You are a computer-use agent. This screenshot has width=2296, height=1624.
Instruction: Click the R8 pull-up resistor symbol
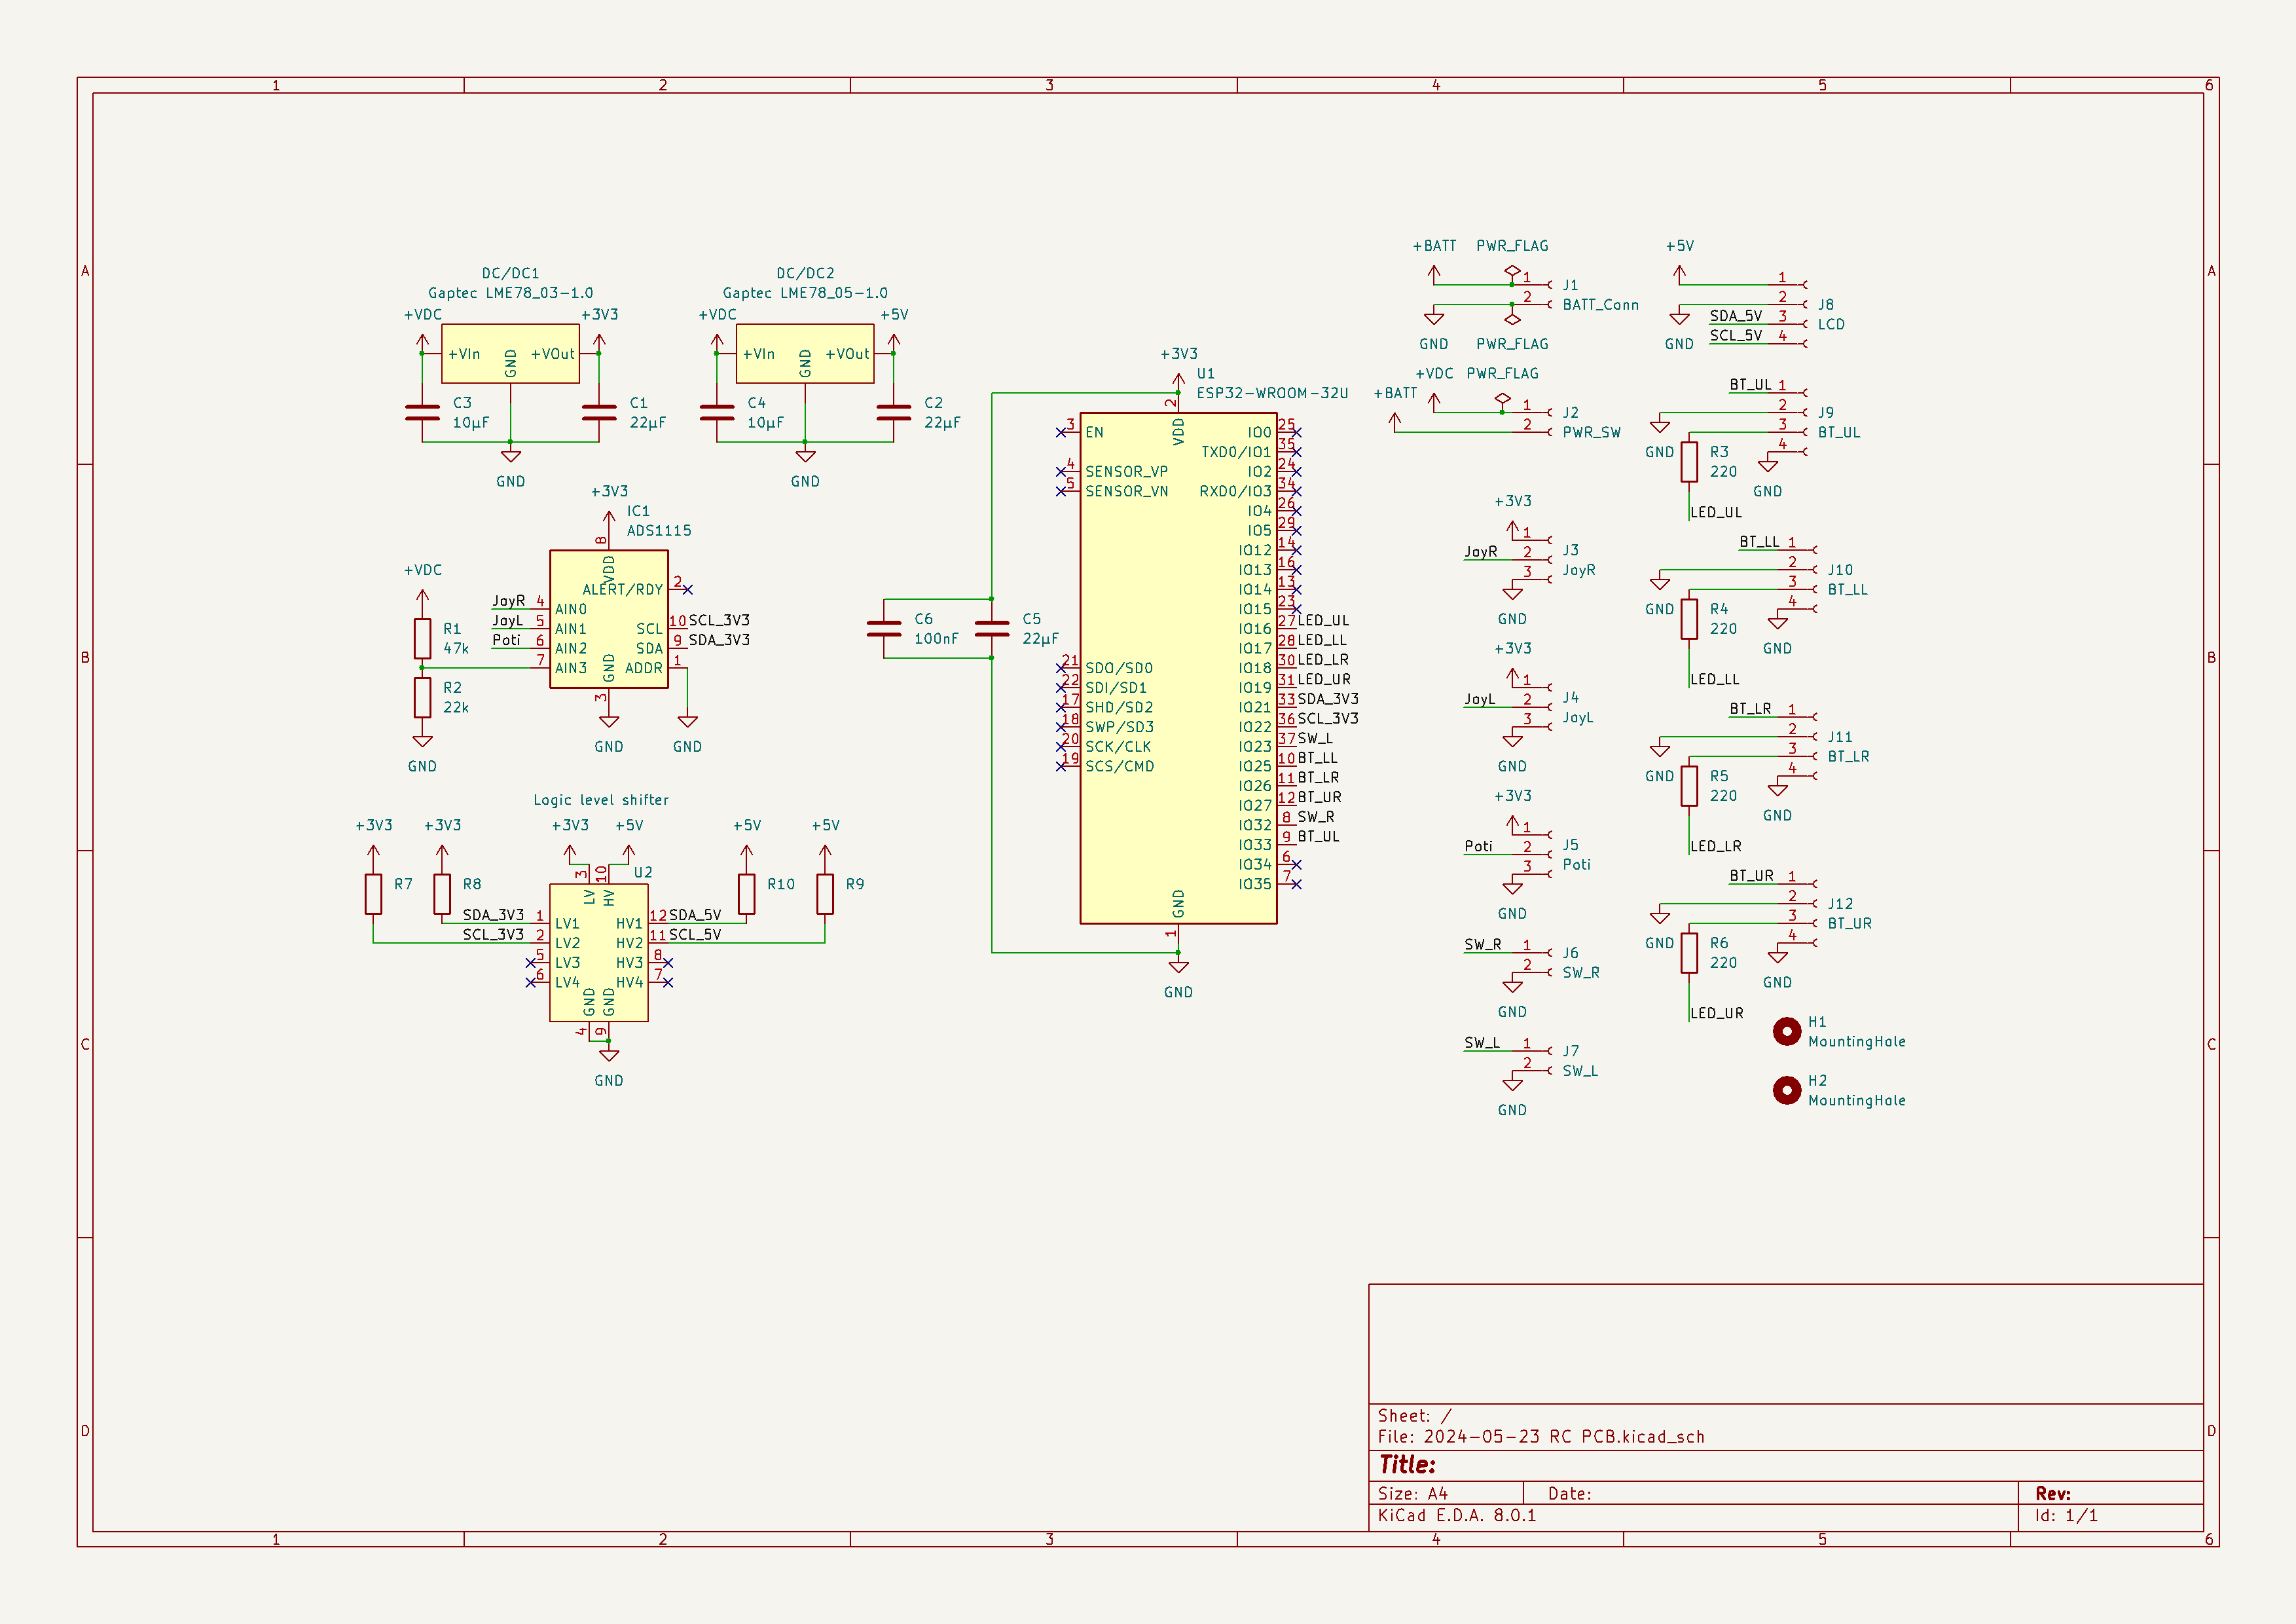click(x=442, y=893)
